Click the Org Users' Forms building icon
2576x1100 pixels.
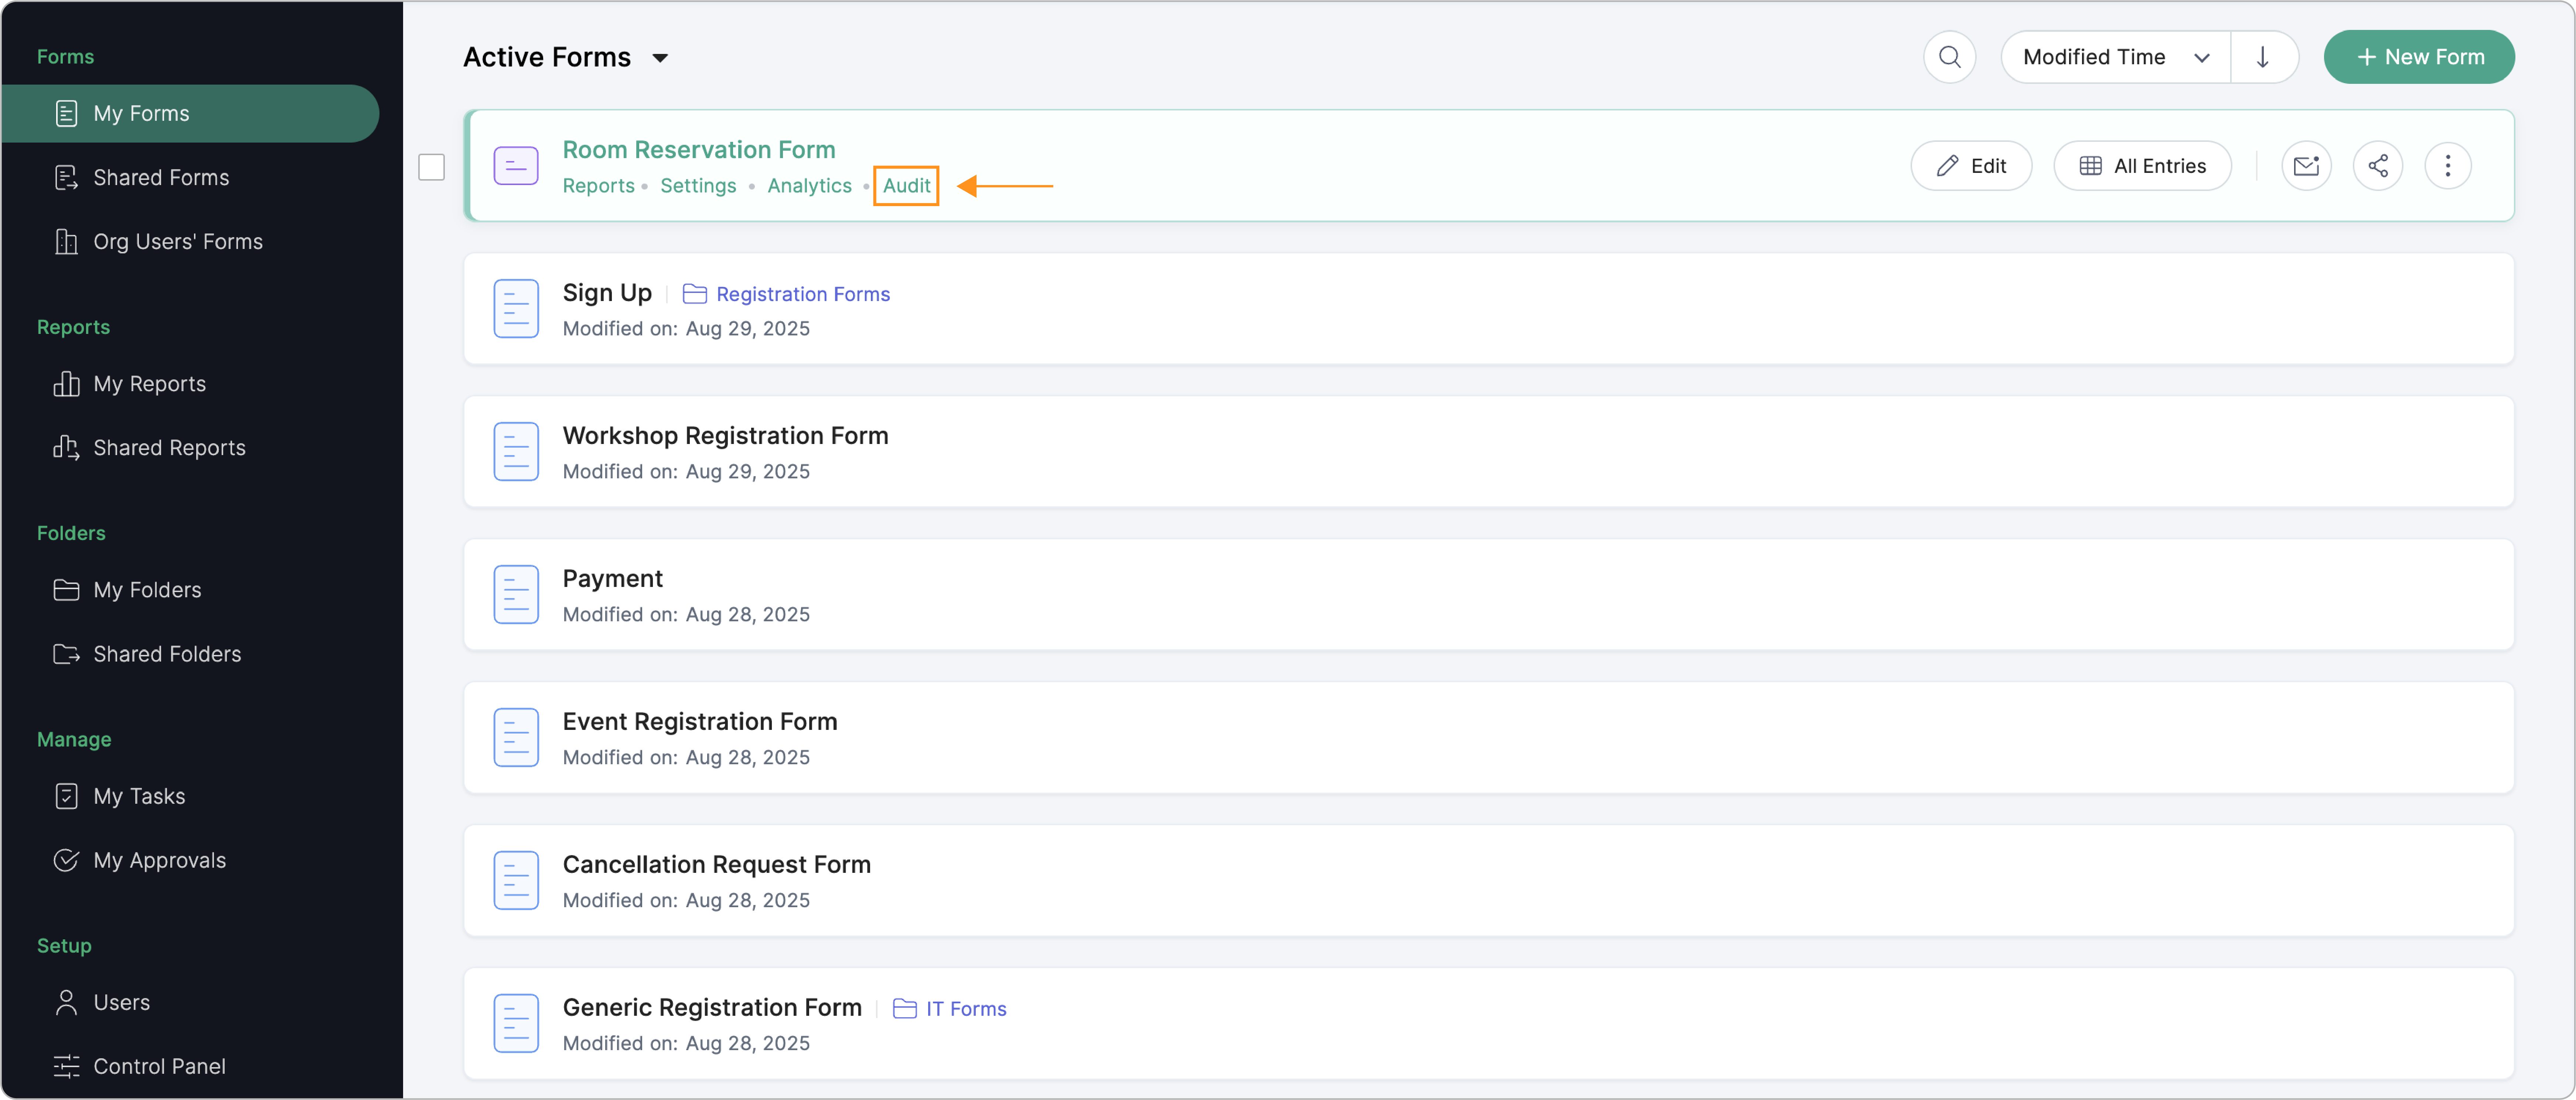66,242
